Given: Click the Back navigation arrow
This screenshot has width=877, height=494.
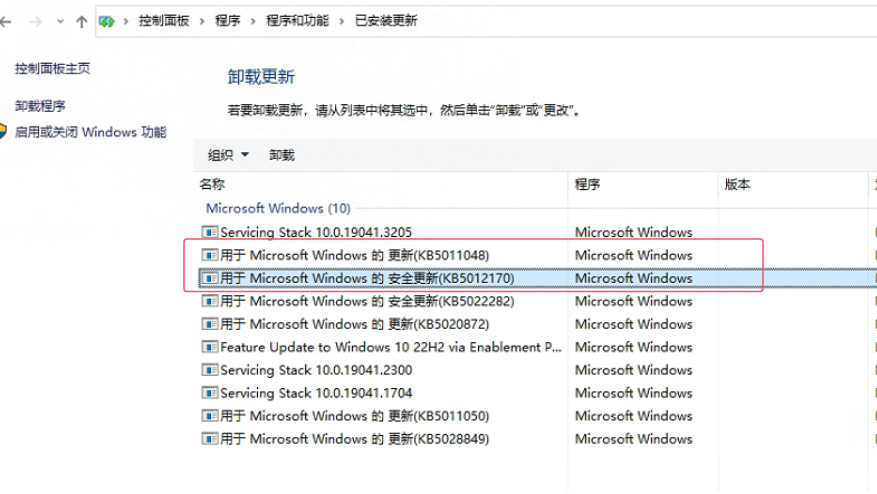Looking at the screenshot, I should pyautogui.click(x=6, y=22).
